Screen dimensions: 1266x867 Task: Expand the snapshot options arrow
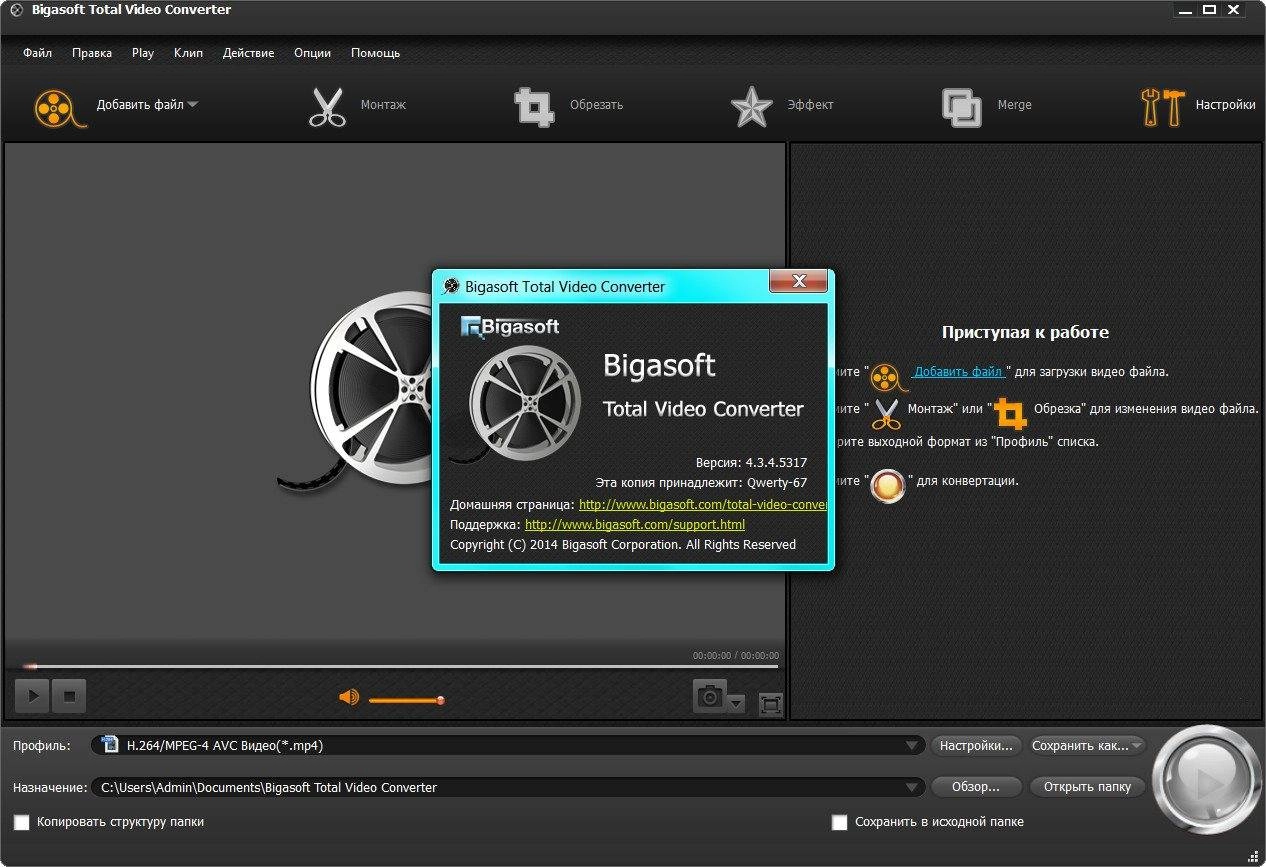737,704
